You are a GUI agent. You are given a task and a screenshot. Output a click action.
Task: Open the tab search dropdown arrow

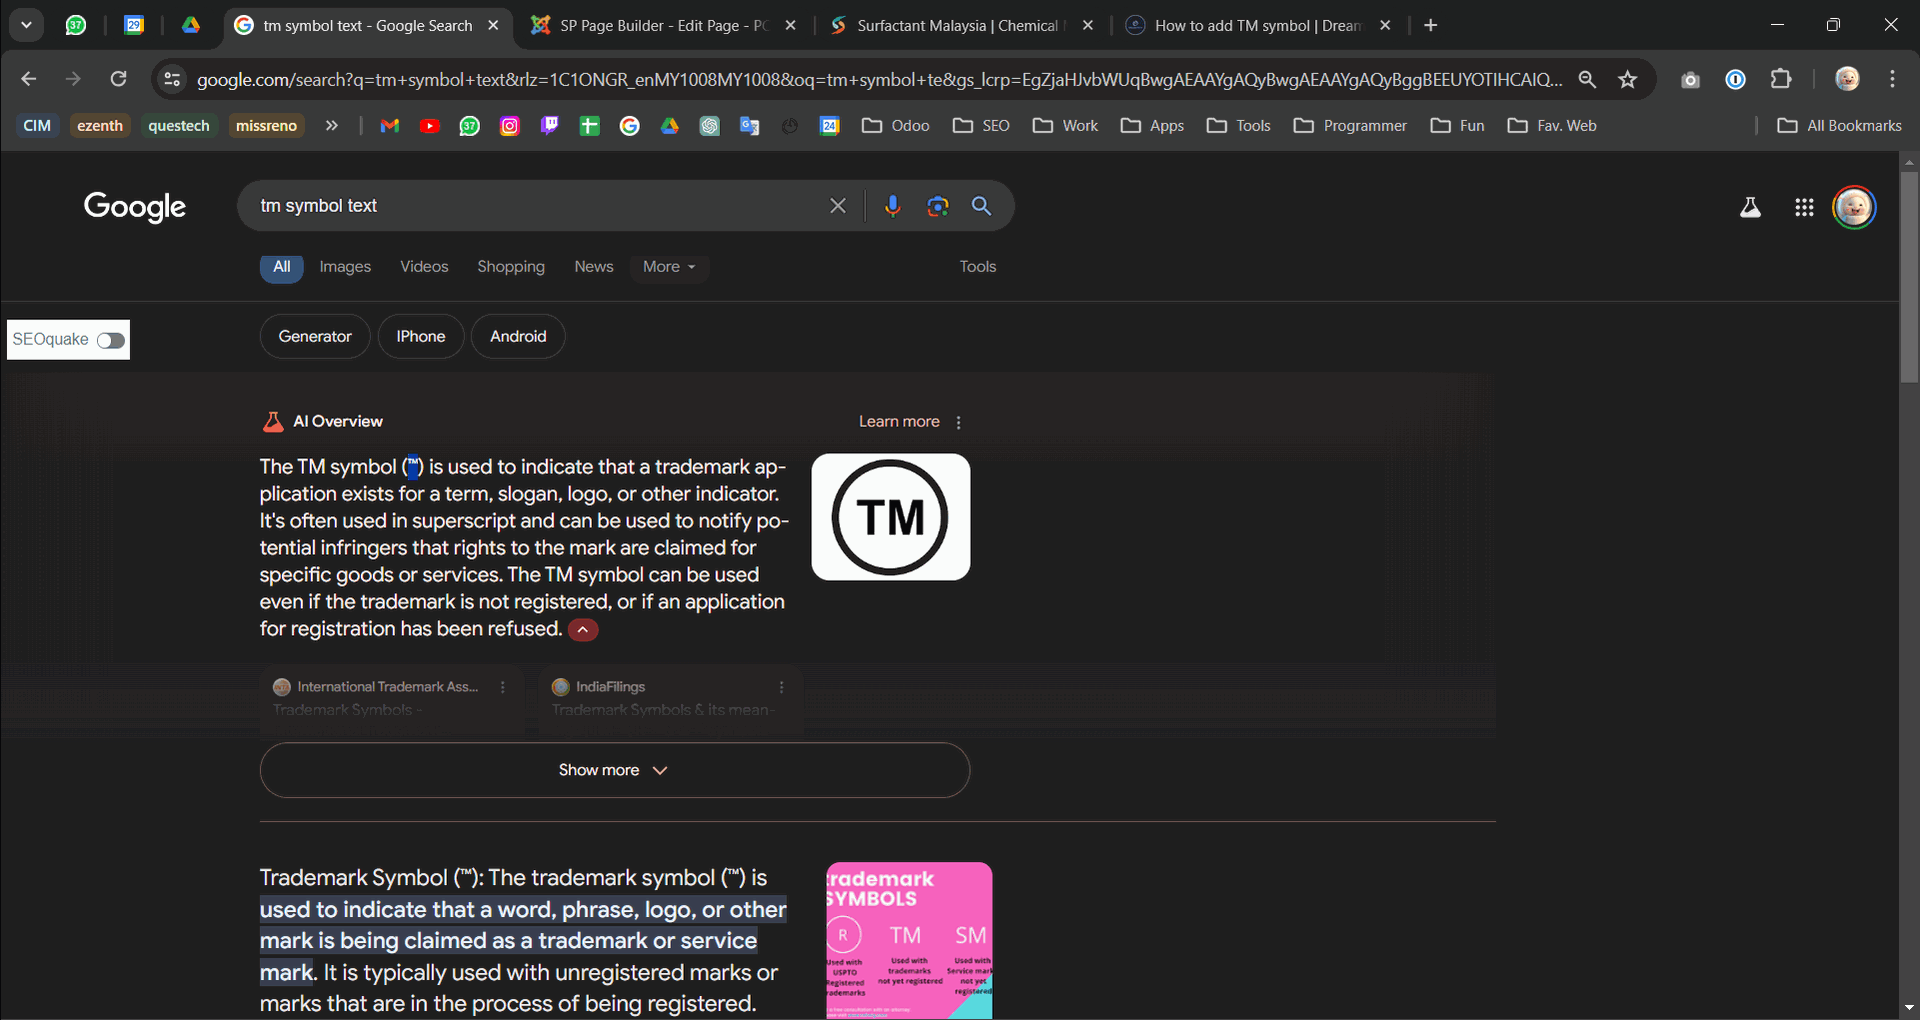point(27,25)
